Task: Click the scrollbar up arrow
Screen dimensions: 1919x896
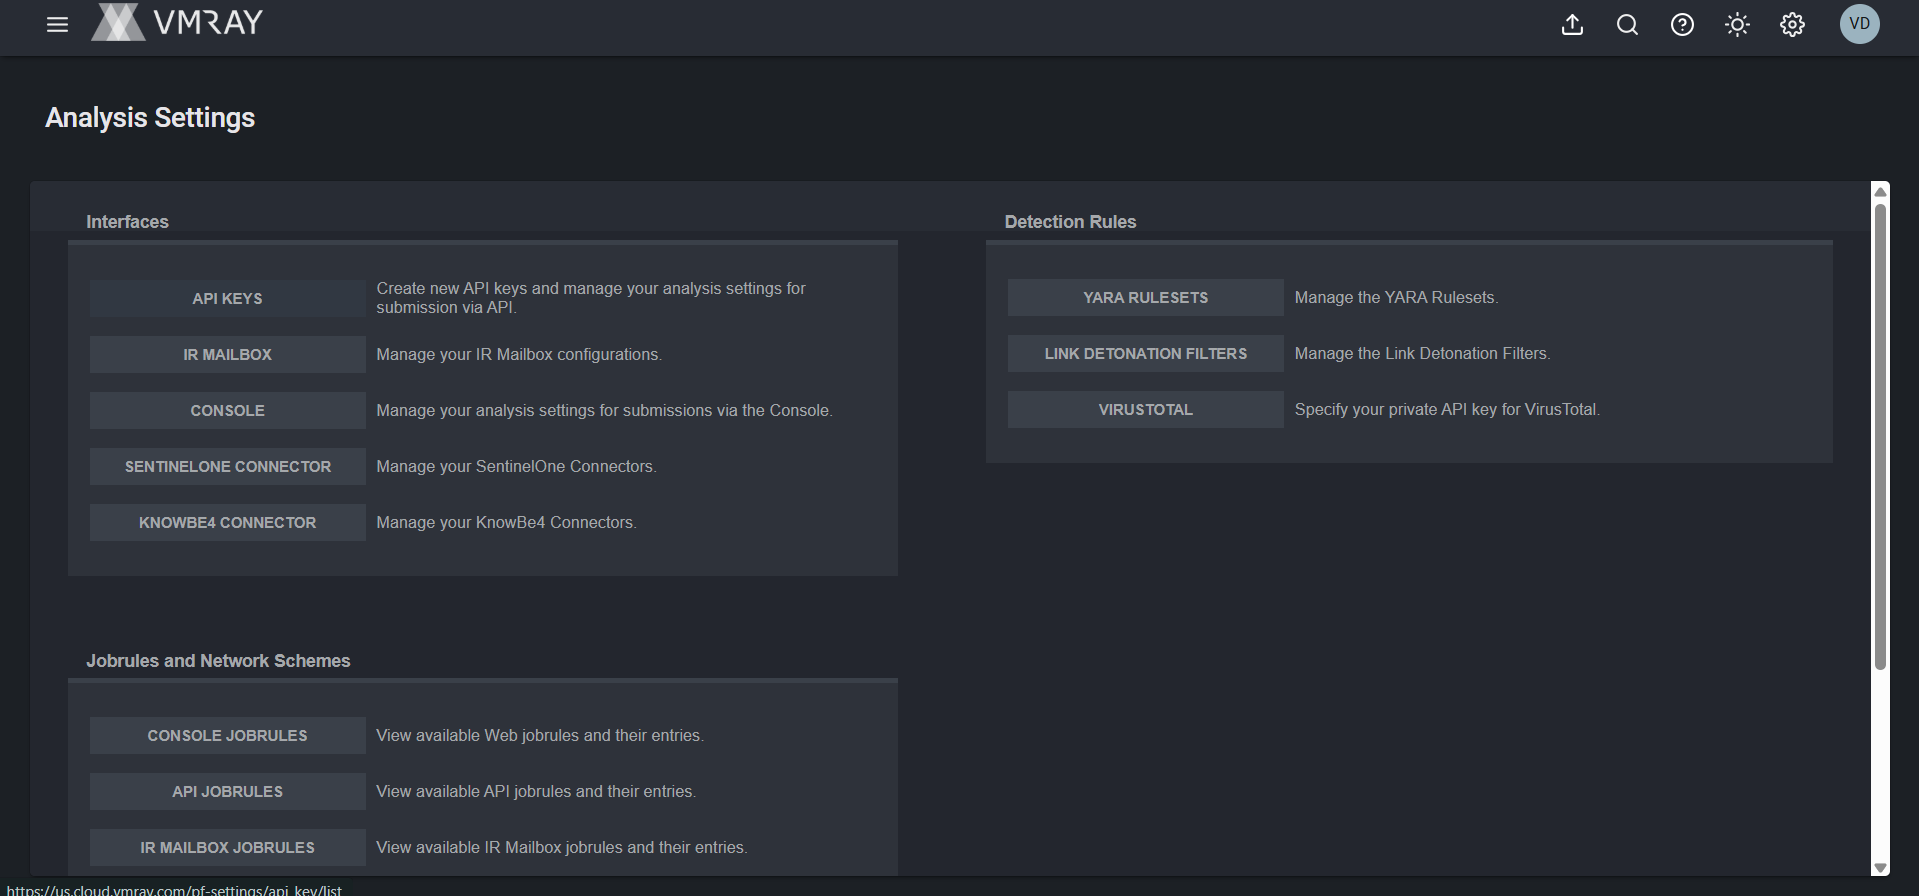Action: pos(1880,191)
